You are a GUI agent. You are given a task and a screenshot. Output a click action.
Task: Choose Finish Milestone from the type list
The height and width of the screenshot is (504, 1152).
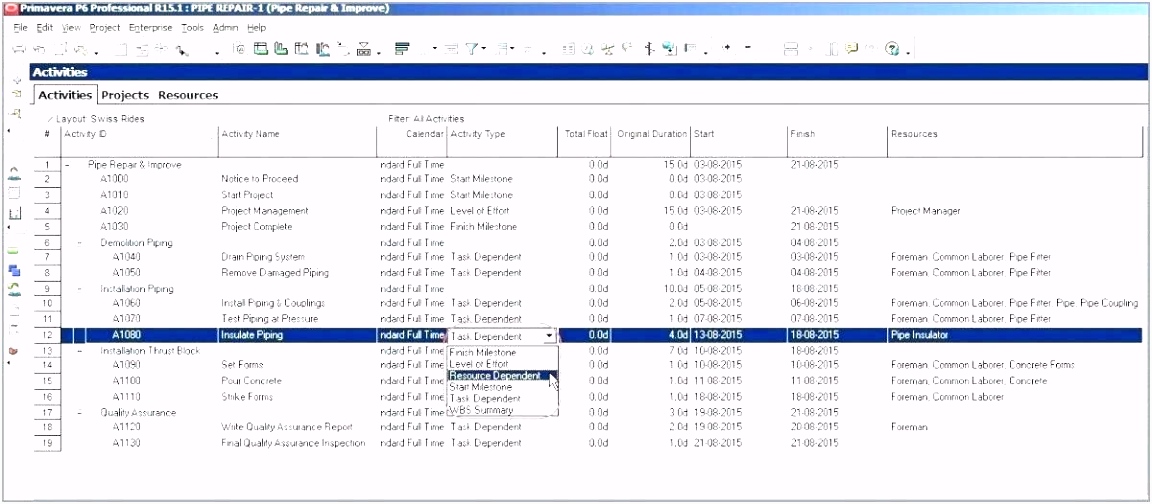(x=503, y=353)
